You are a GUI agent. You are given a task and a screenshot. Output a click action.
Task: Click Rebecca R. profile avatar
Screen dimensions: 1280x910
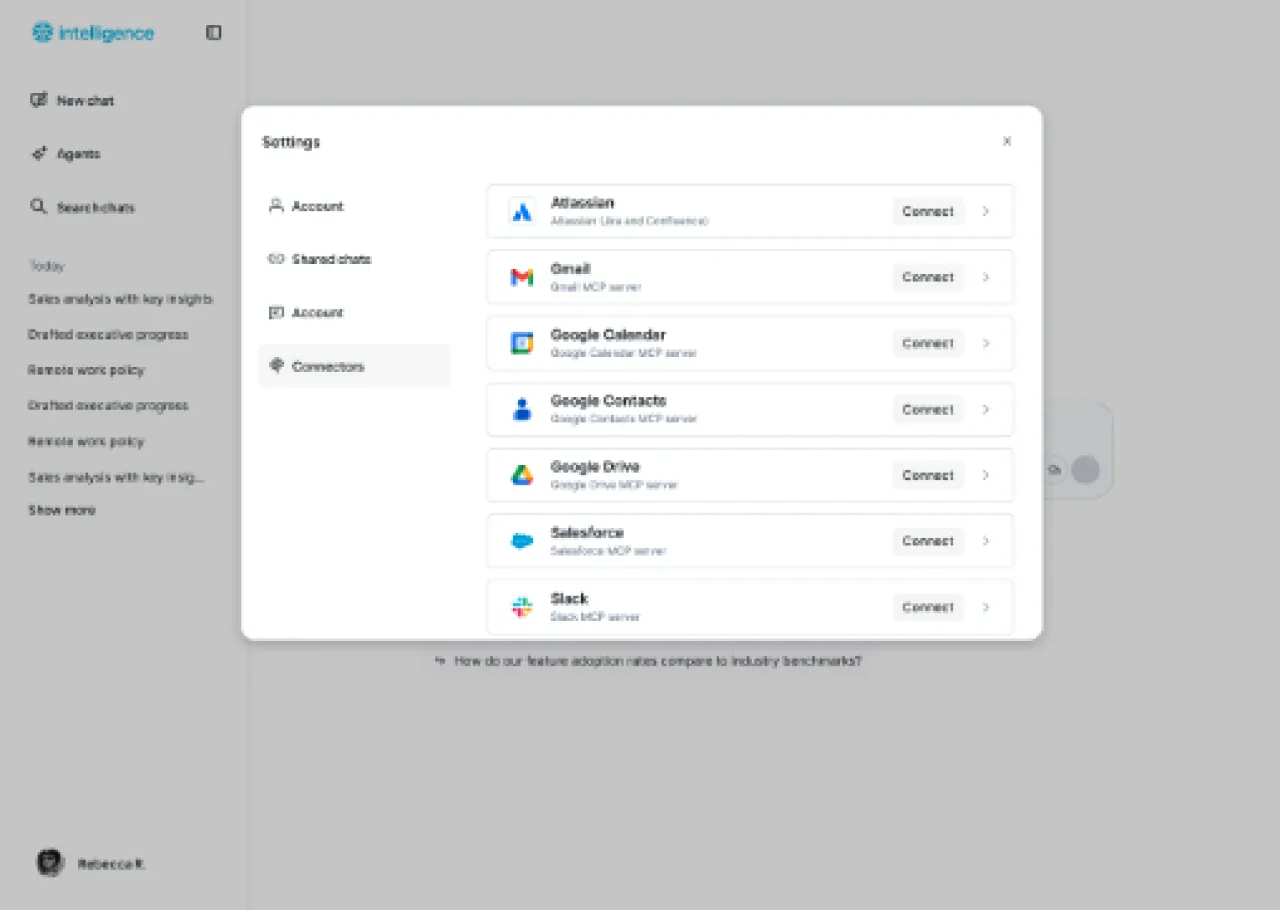(x=50, y=863)
